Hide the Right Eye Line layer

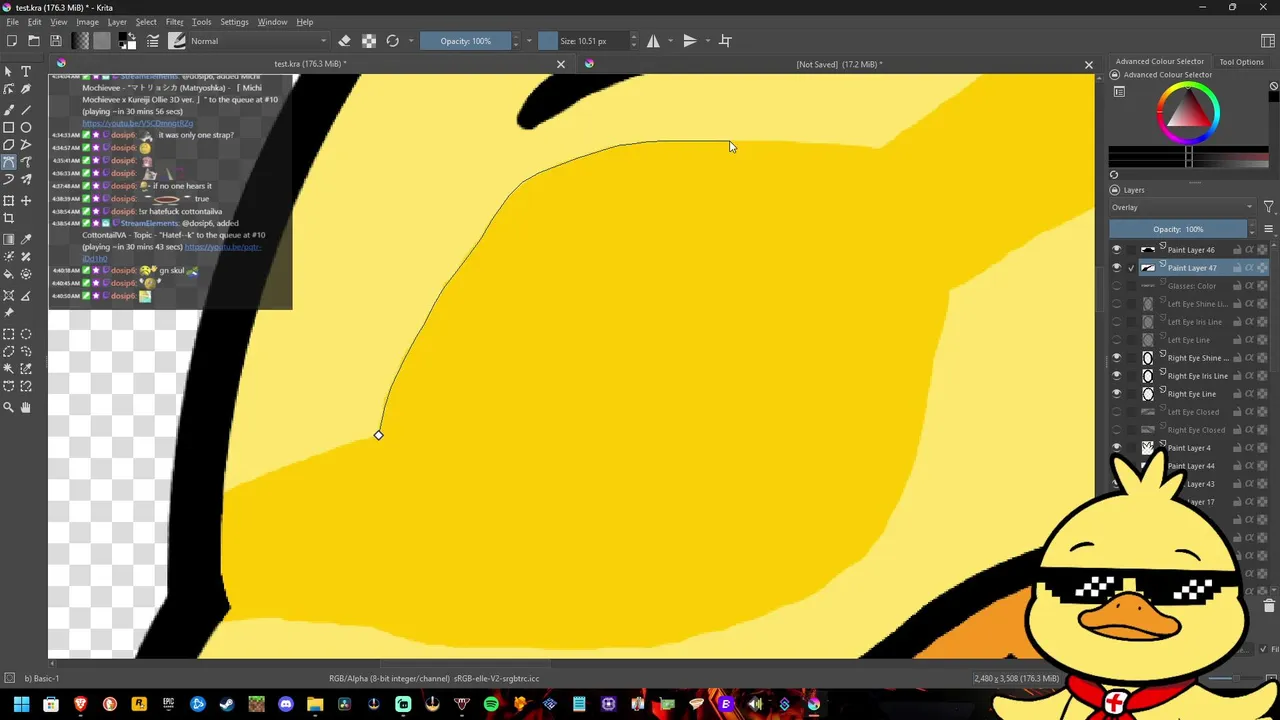(x=1117, y=394)
